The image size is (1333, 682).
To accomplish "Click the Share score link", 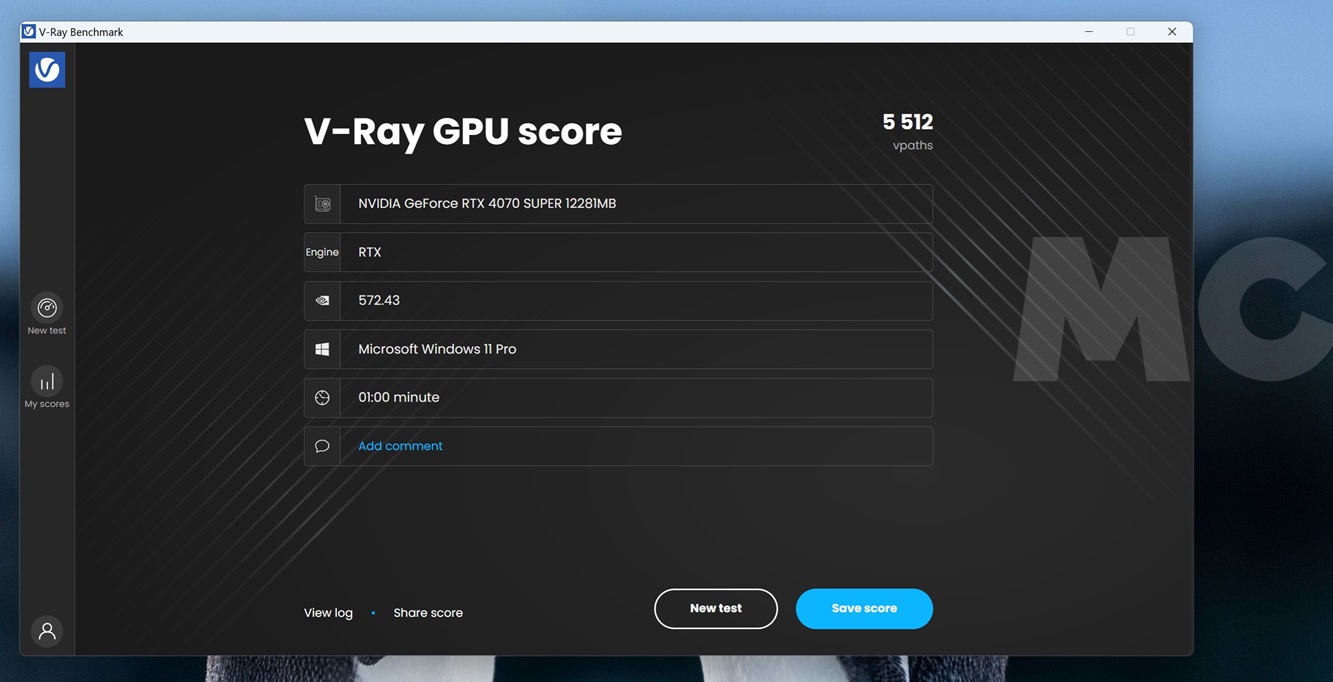I will [x=428, y=613].
